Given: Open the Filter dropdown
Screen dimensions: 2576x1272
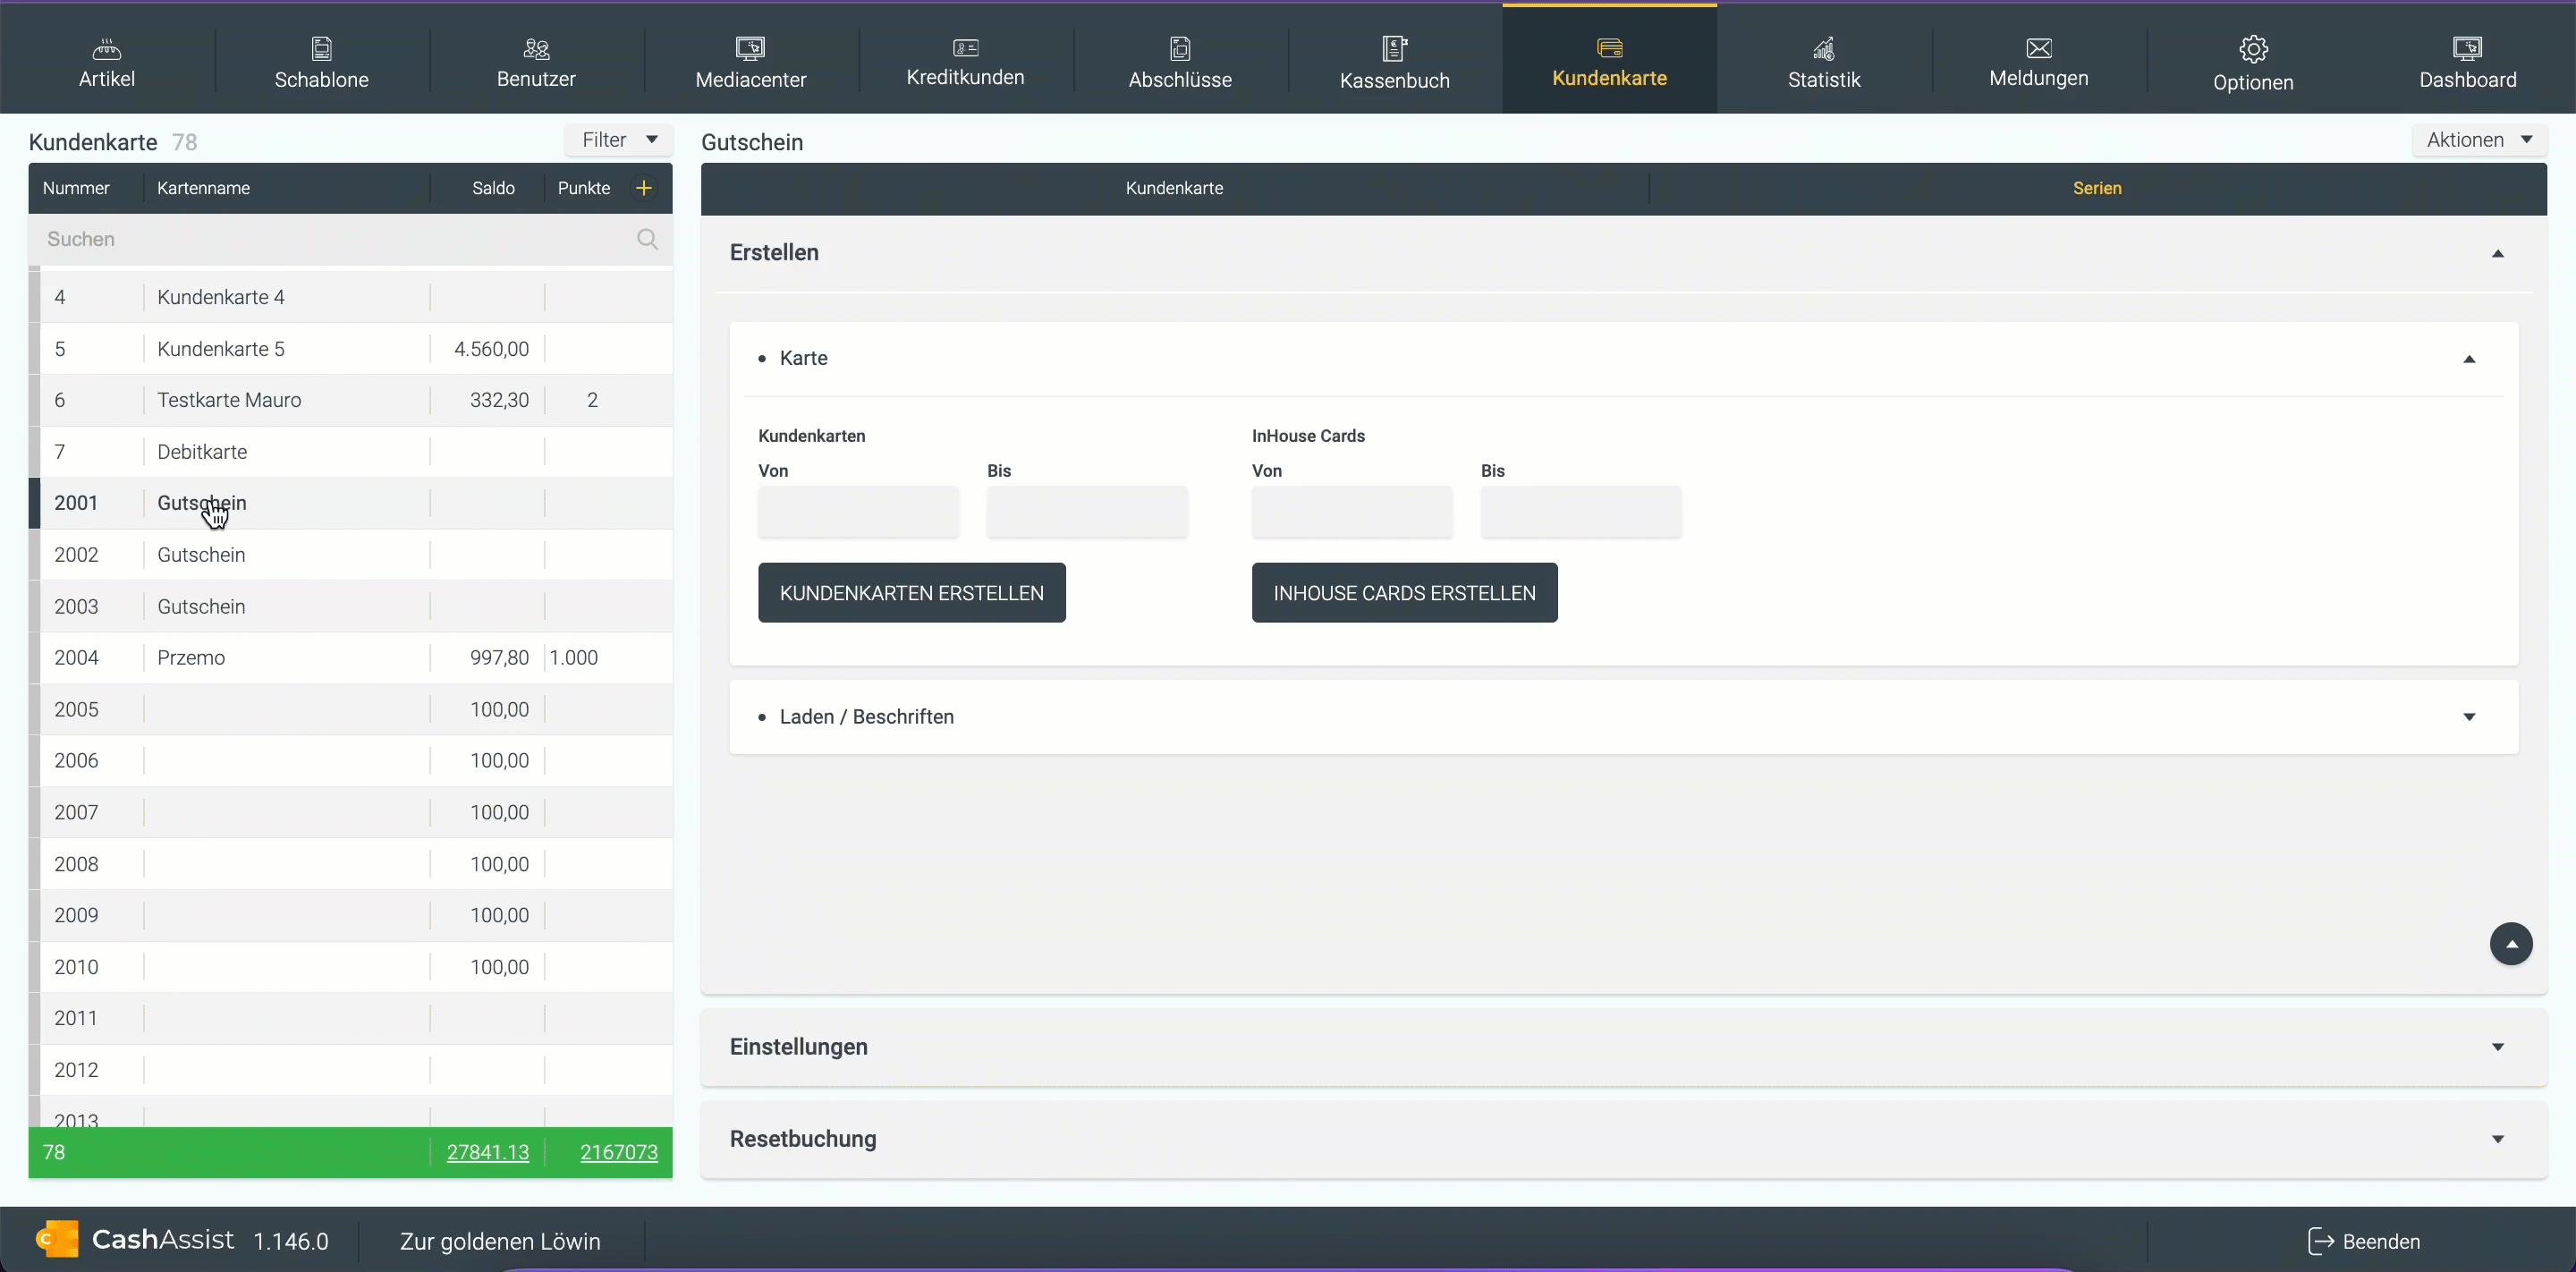Looking at the screenshot, I should click(x=619, y=140).
